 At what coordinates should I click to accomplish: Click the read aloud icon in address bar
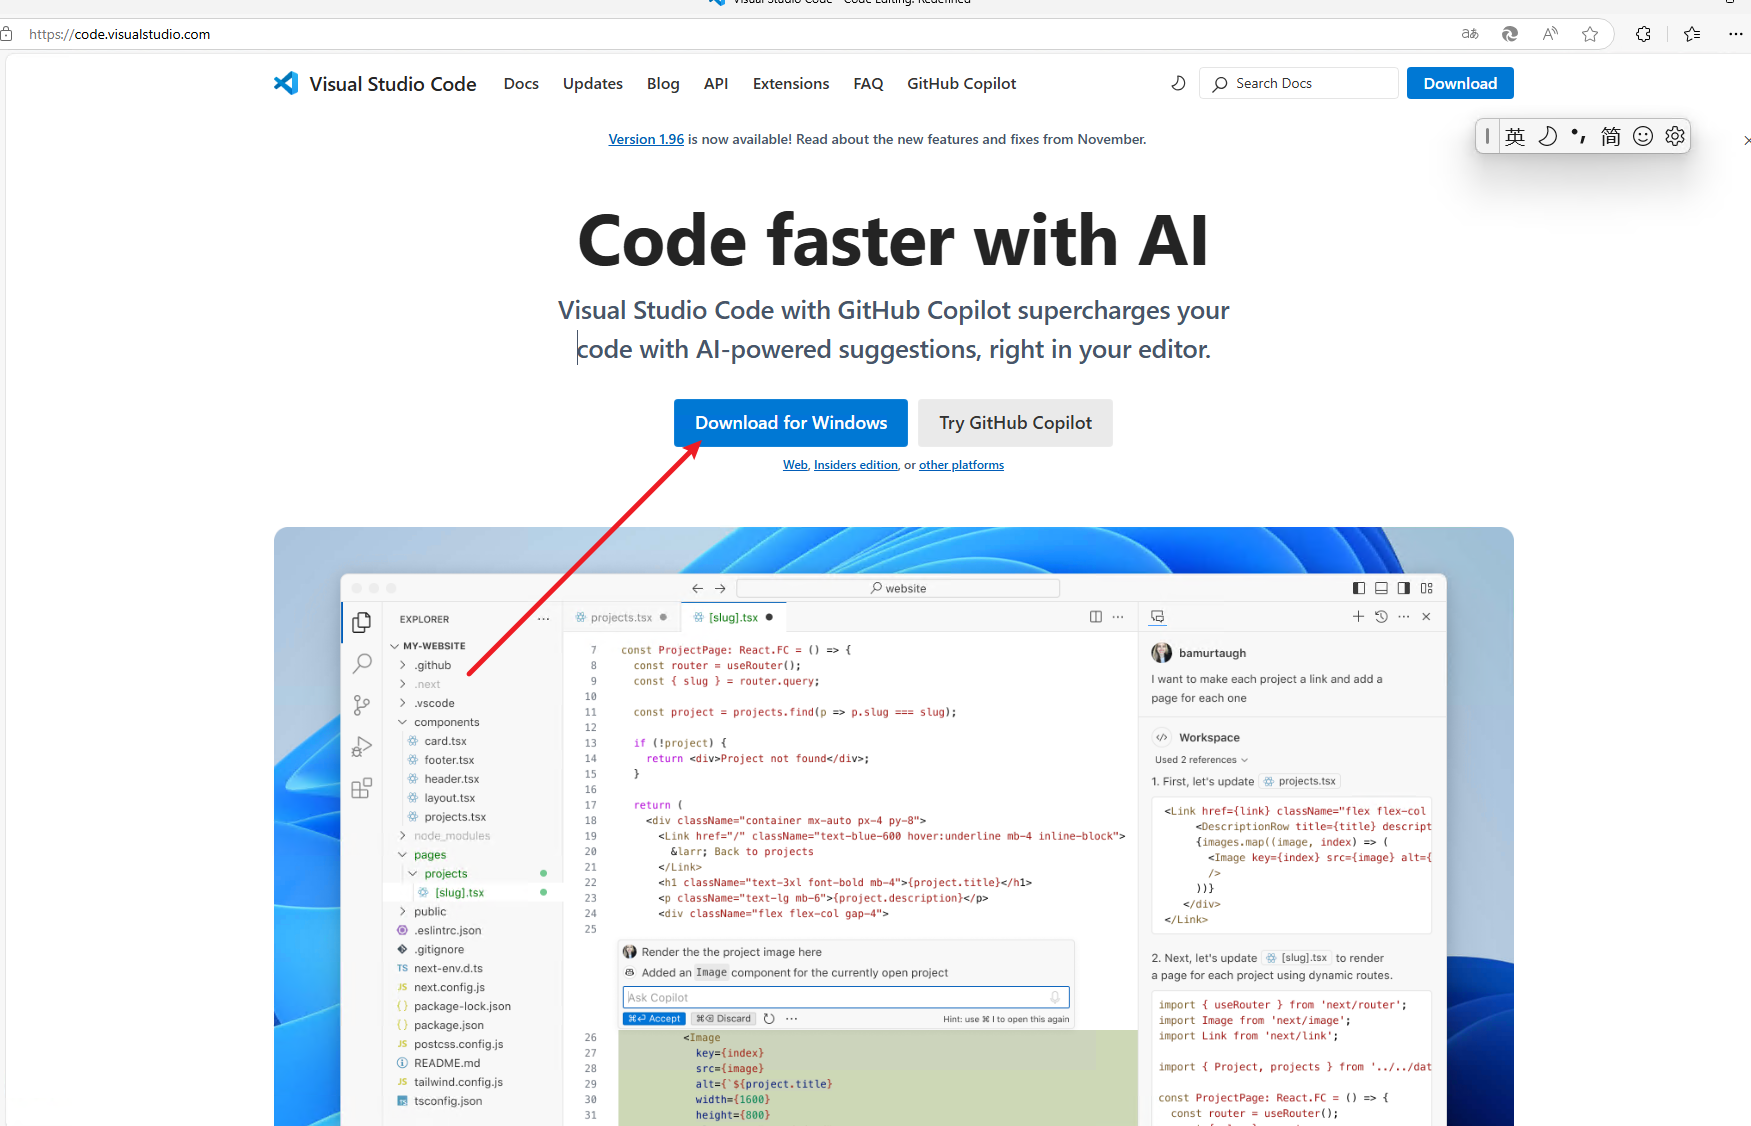tap(1550, 34)
